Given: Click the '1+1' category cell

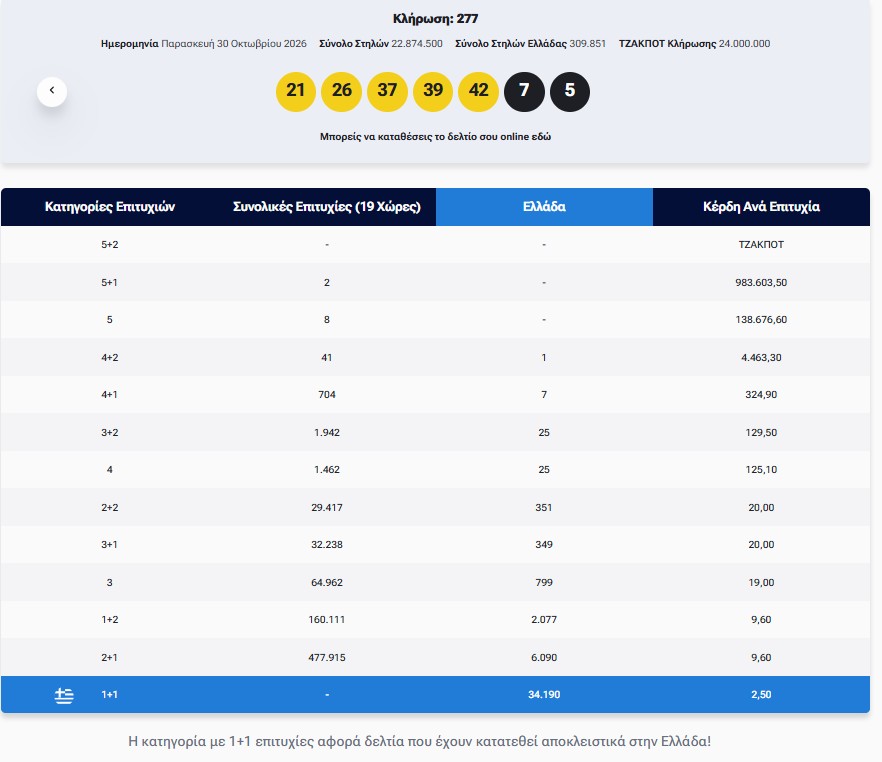Looking at the screenshot, I should (110, 695).
